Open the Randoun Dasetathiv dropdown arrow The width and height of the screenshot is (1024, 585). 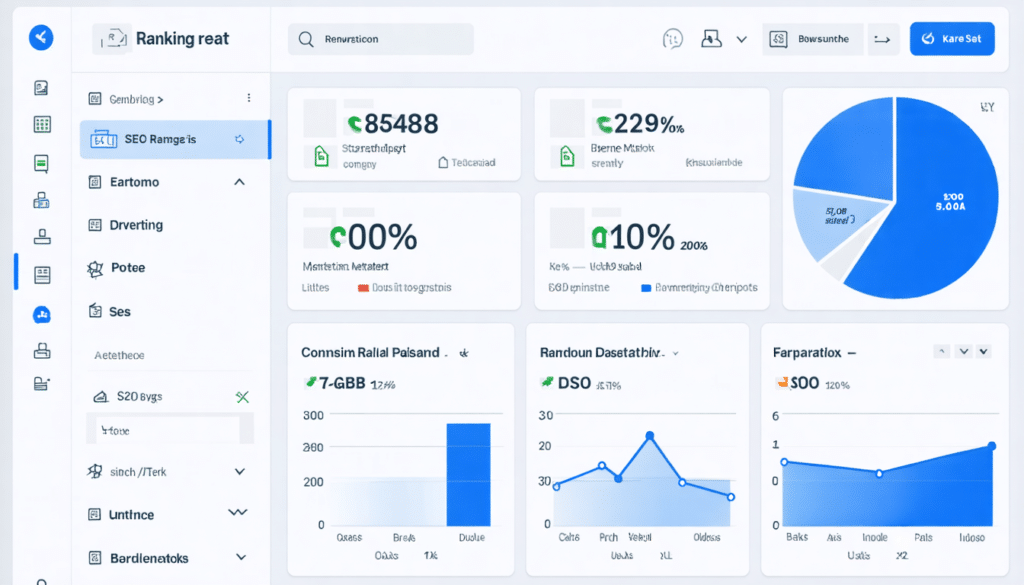point(676,353)
